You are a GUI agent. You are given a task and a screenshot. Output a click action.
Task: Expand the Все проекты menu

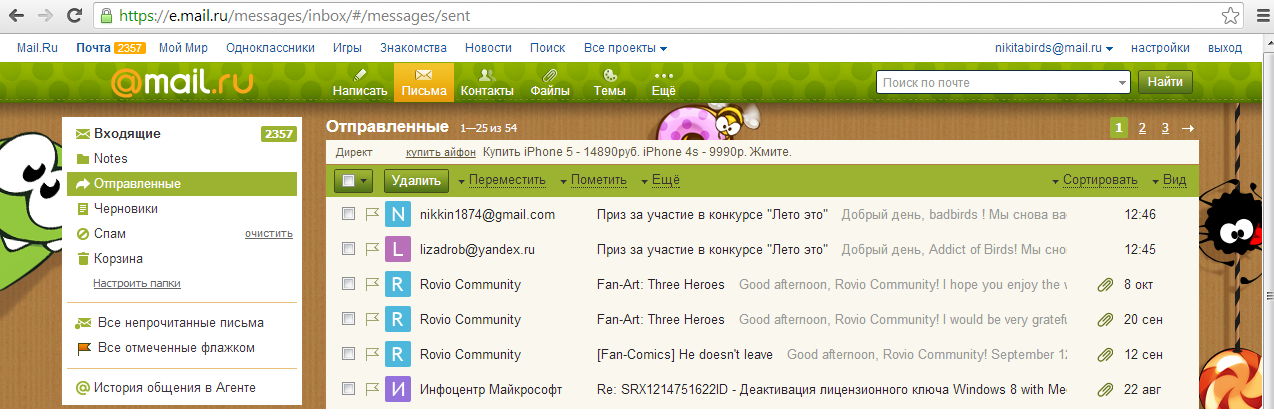point(625,47)
